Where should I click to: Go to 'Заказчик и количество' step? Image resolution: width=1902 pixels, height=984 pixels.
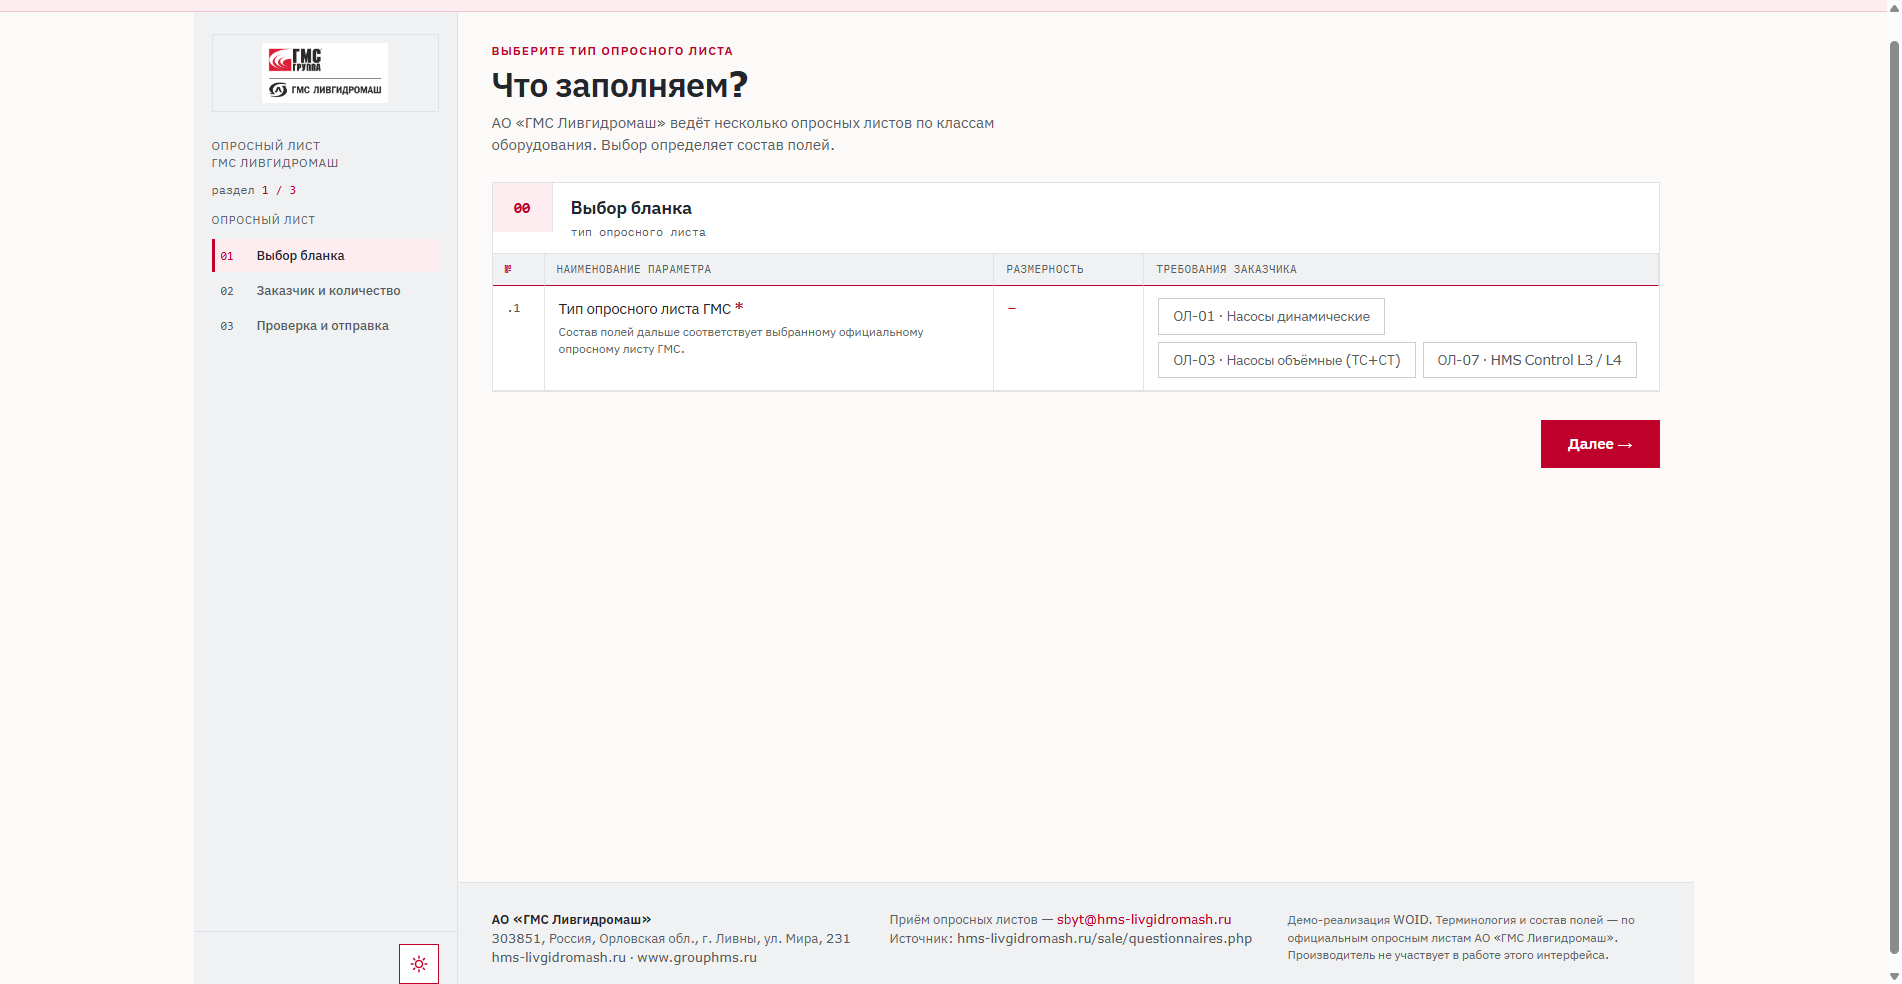pos(326,291)
